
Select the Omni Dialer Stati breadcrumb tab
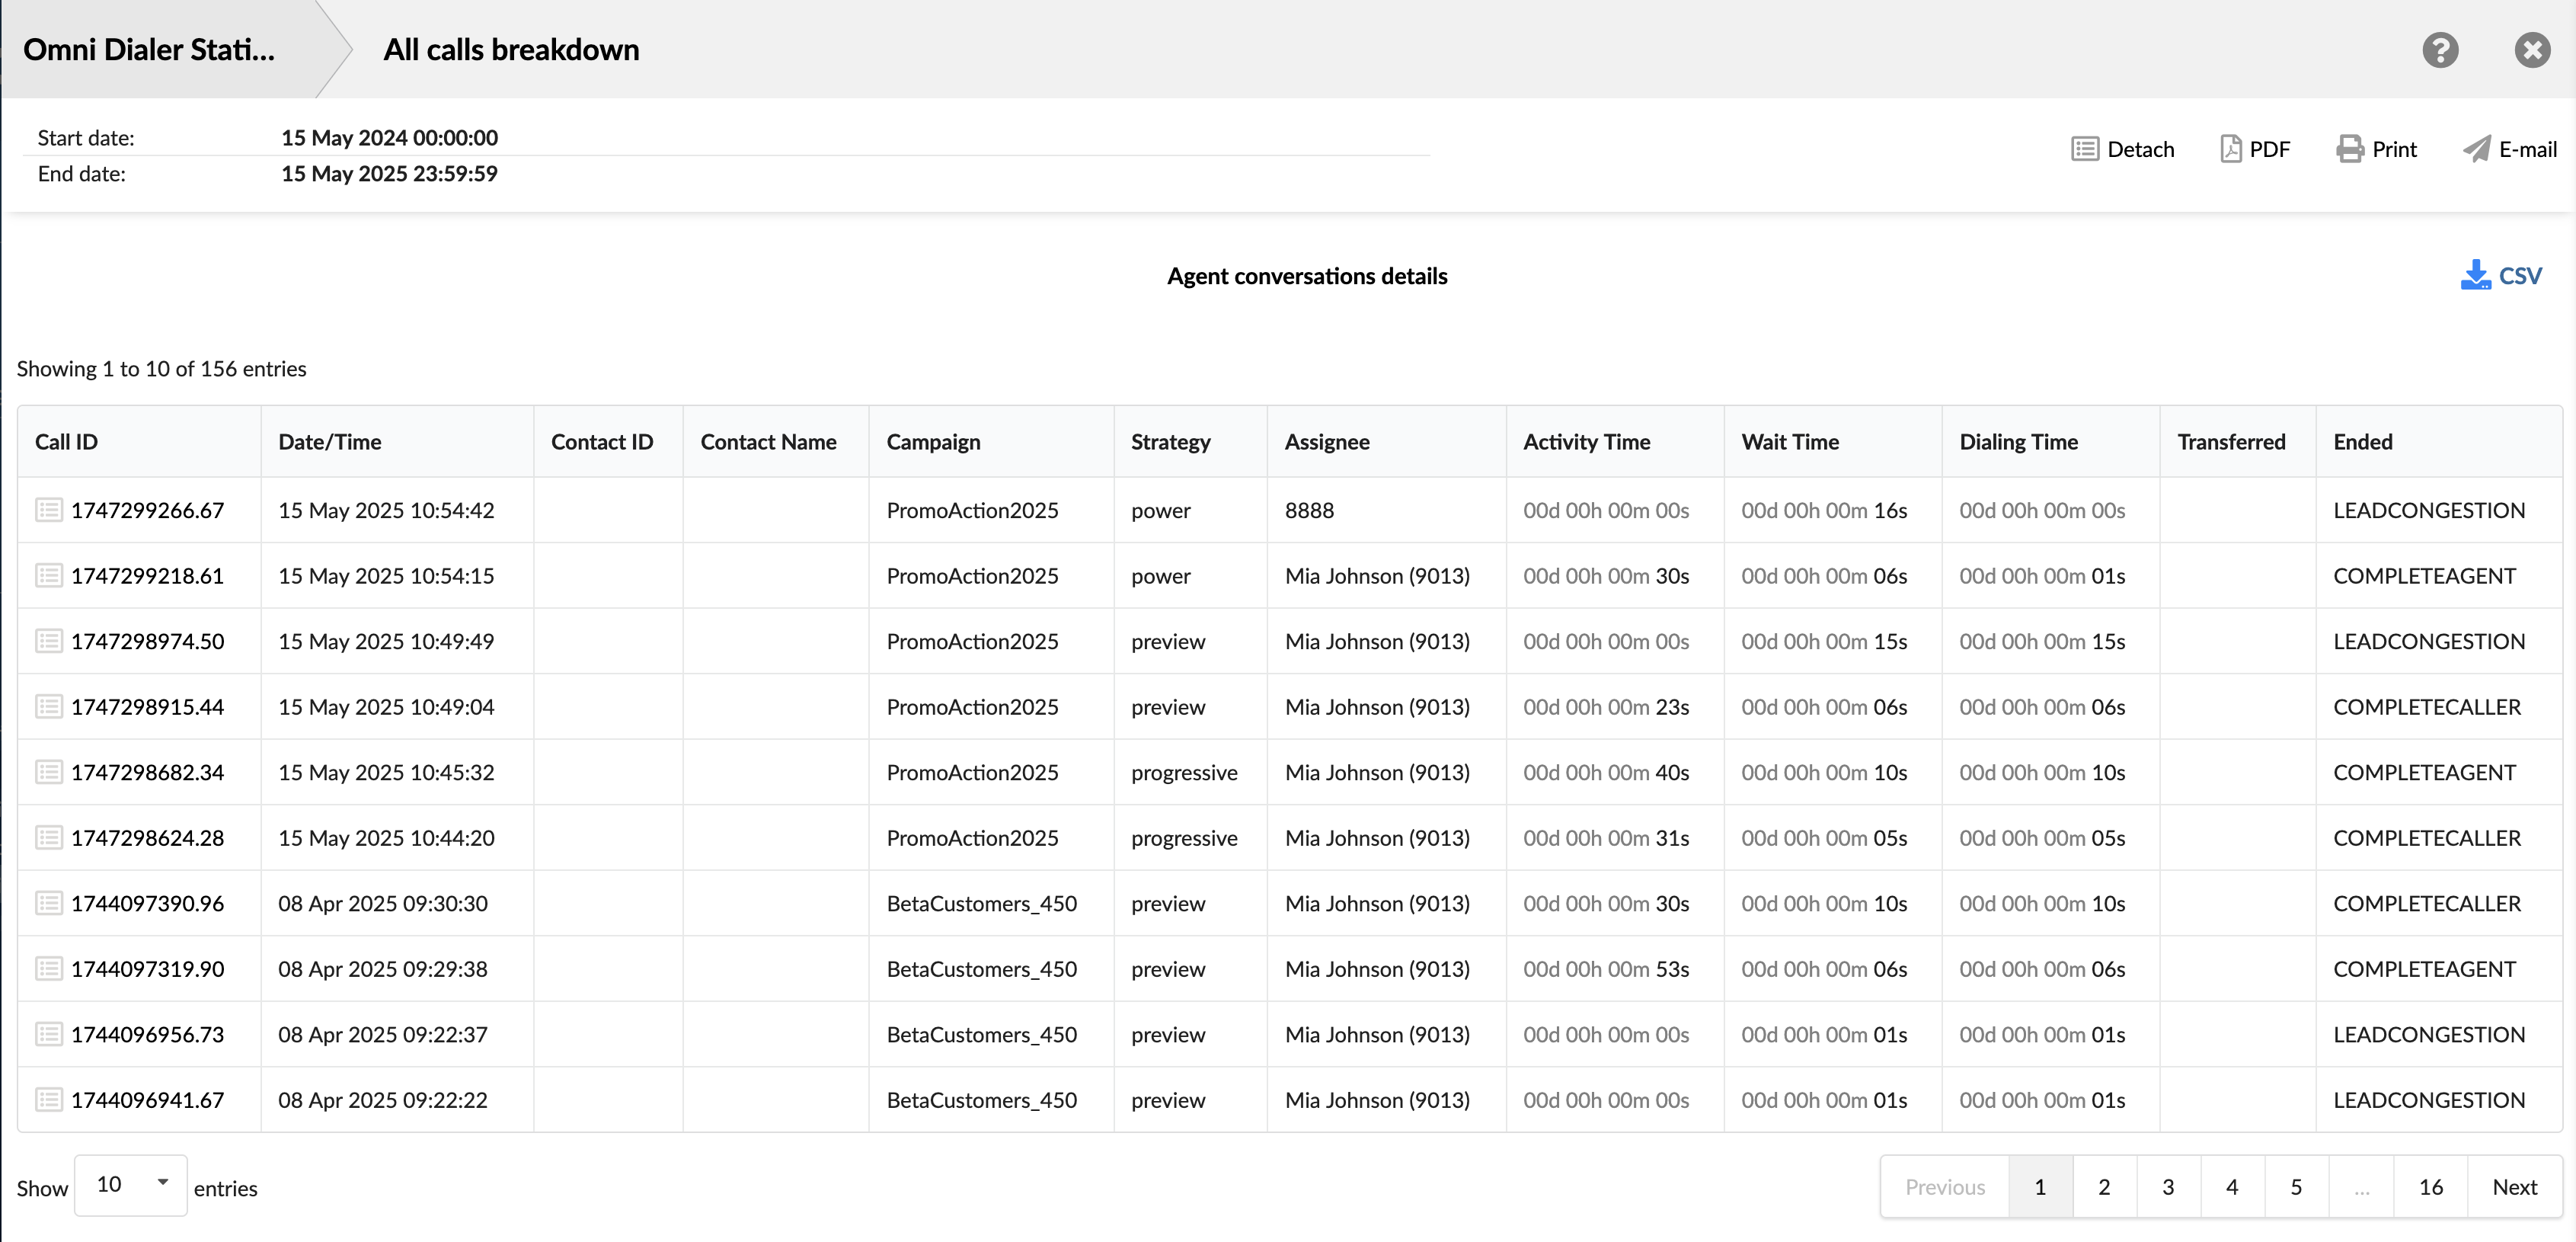[148, 49]
